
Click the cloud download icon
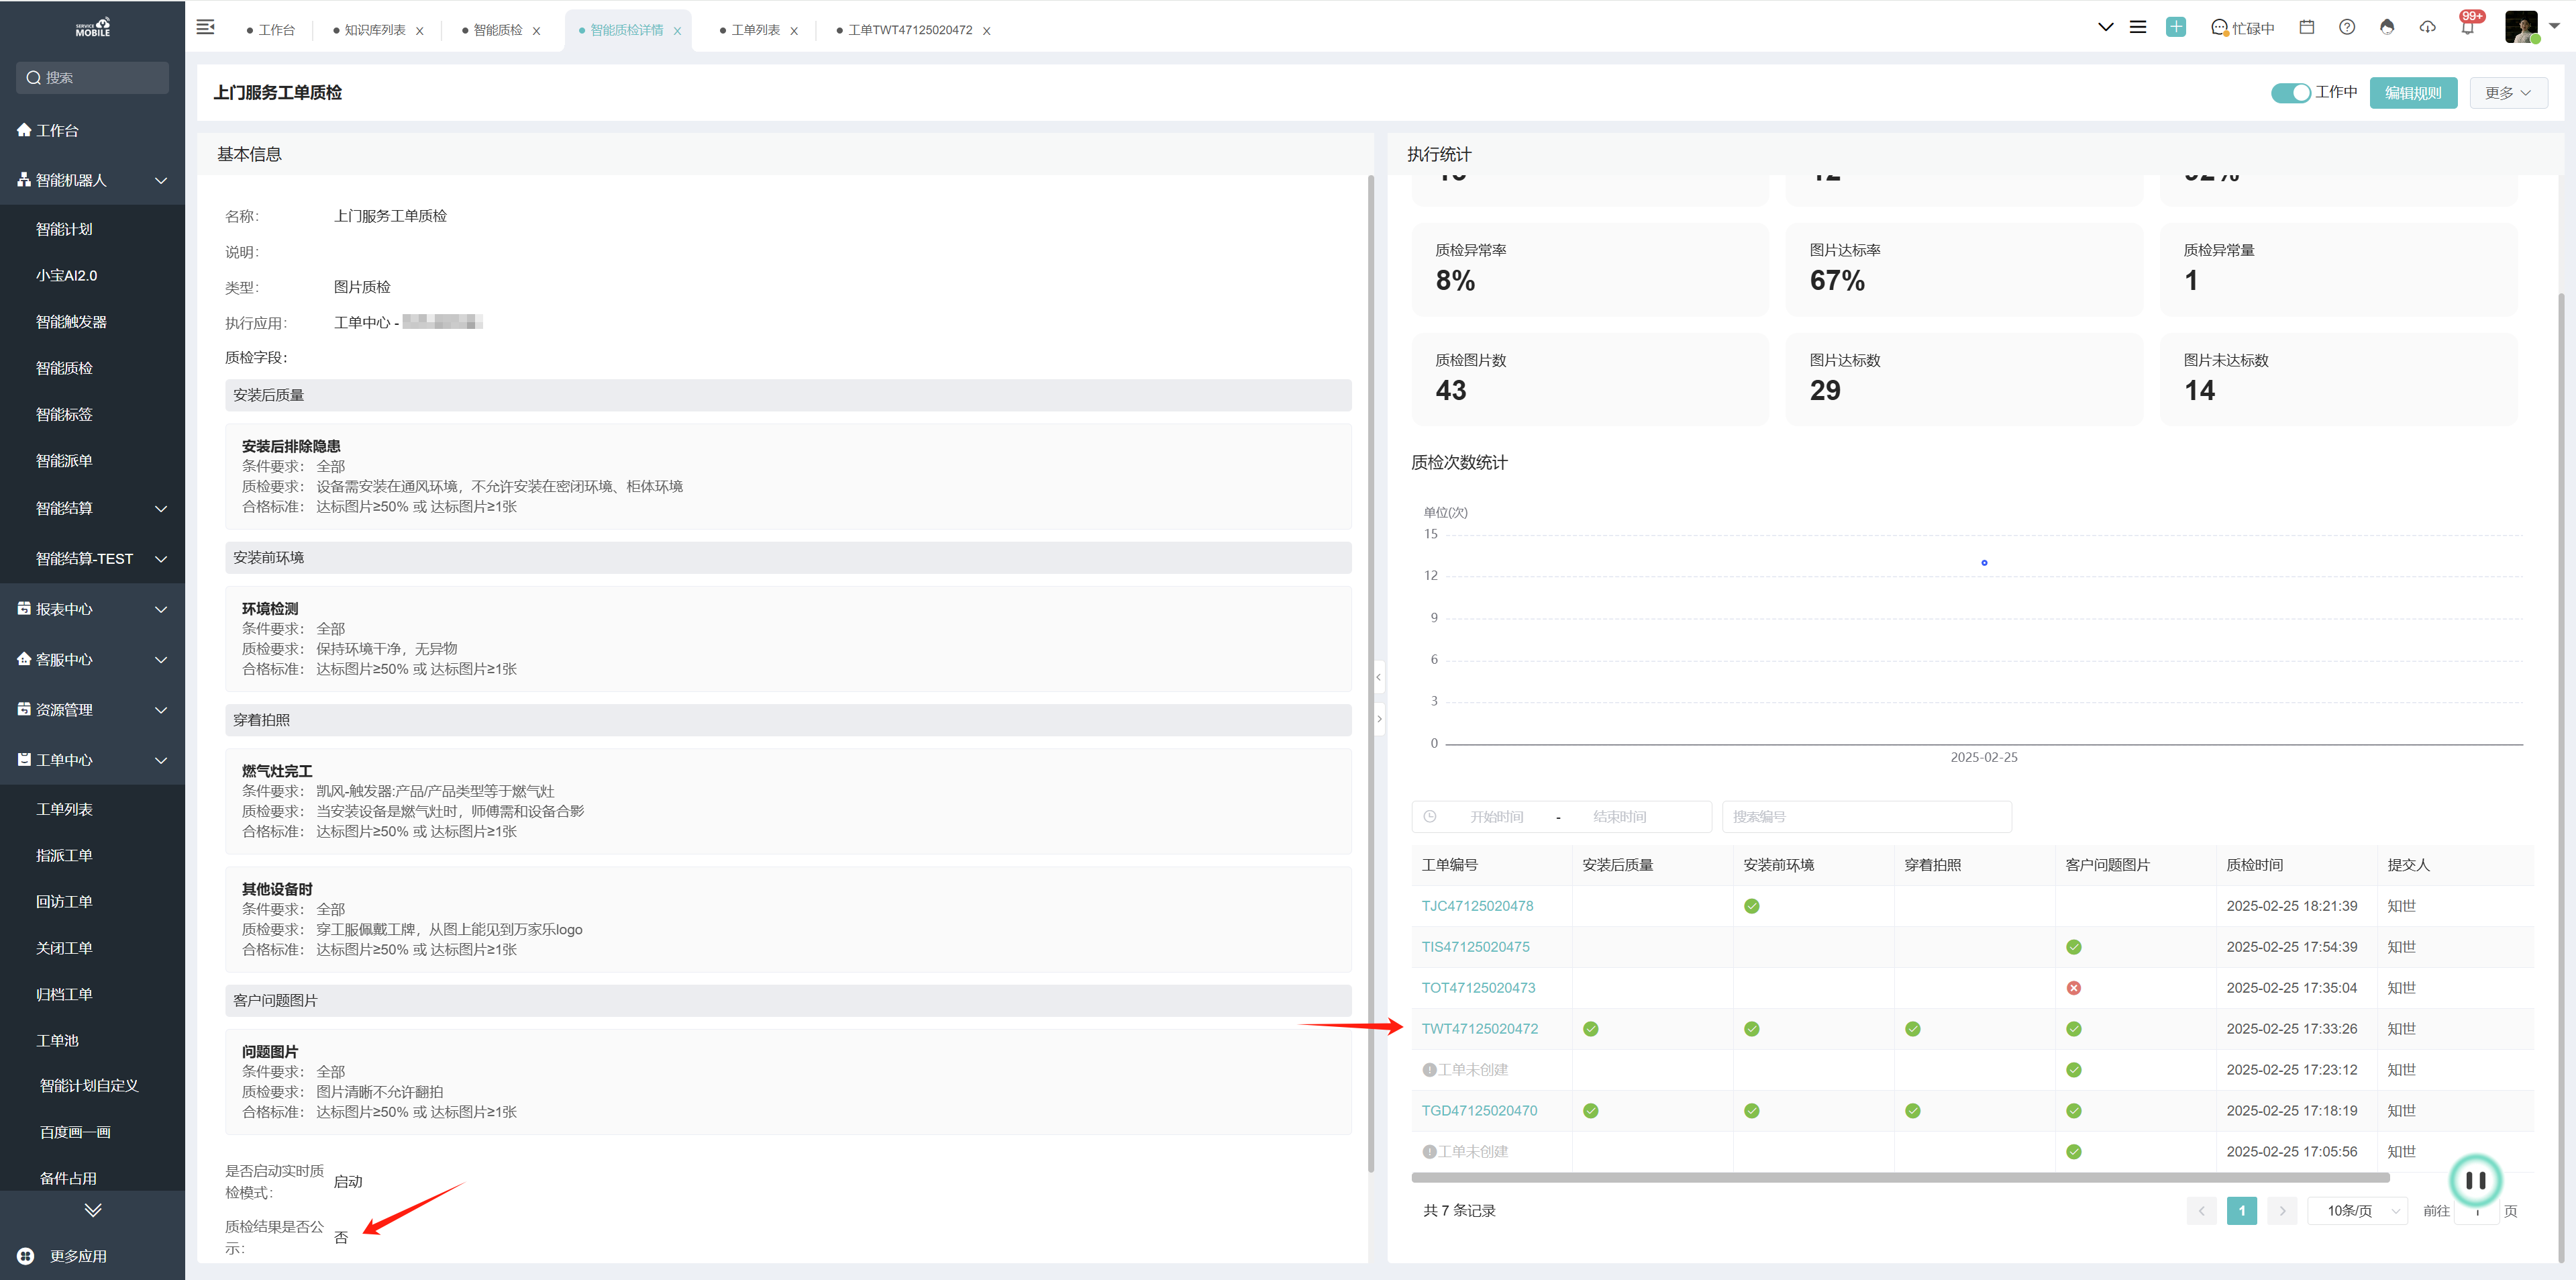click(x=2427, y=27)
